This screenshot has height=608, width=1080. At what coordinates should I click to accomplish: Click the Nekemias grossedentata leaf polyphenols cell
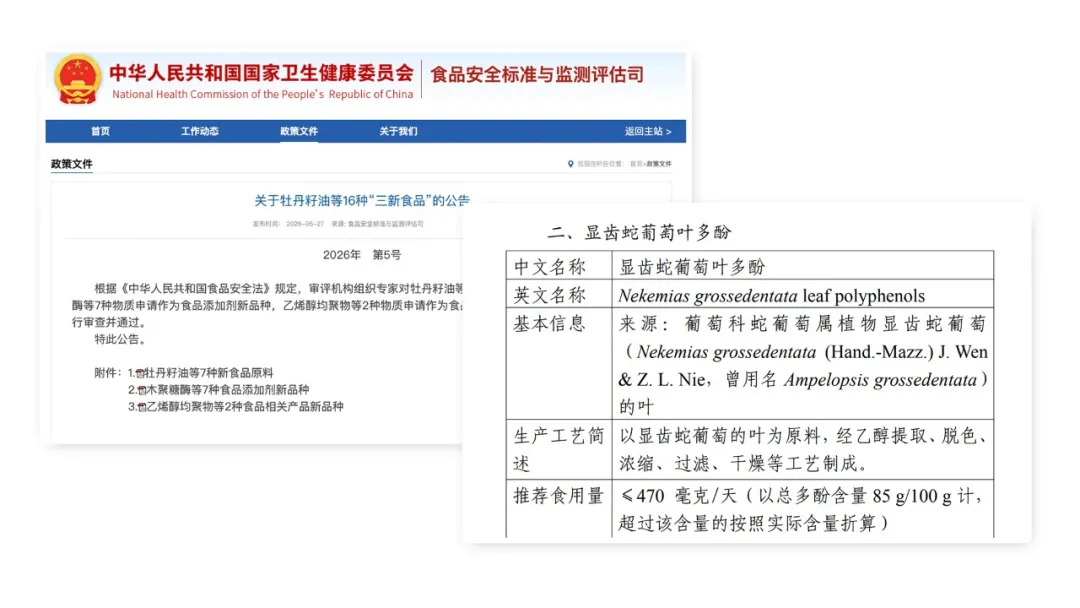point(802,294)
